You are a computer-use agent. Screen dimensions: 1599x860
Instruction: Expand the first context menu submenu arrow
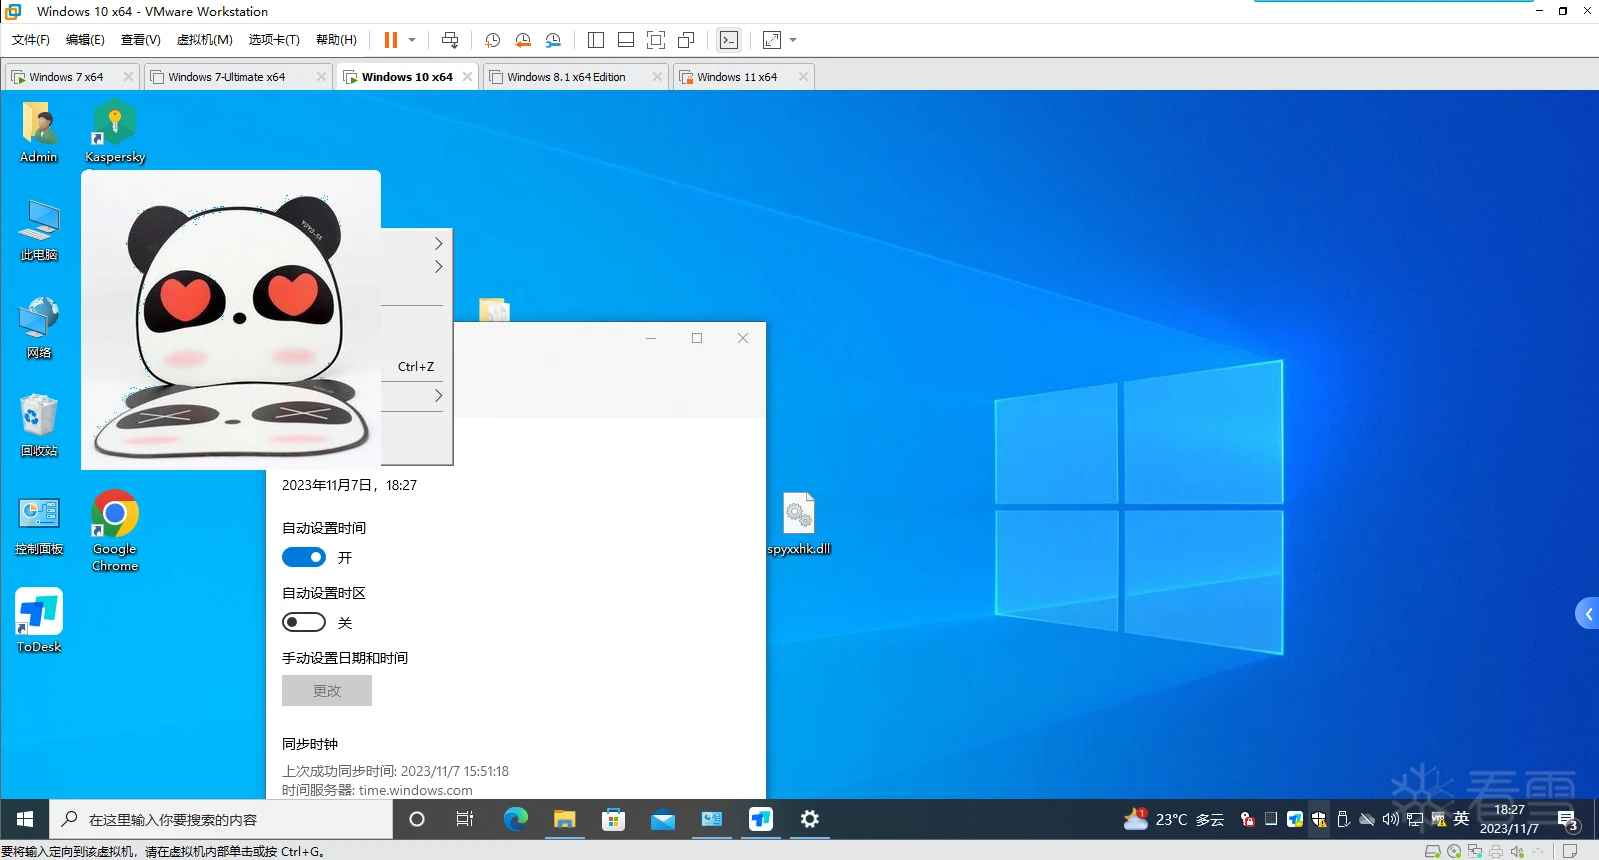(438, 243)
